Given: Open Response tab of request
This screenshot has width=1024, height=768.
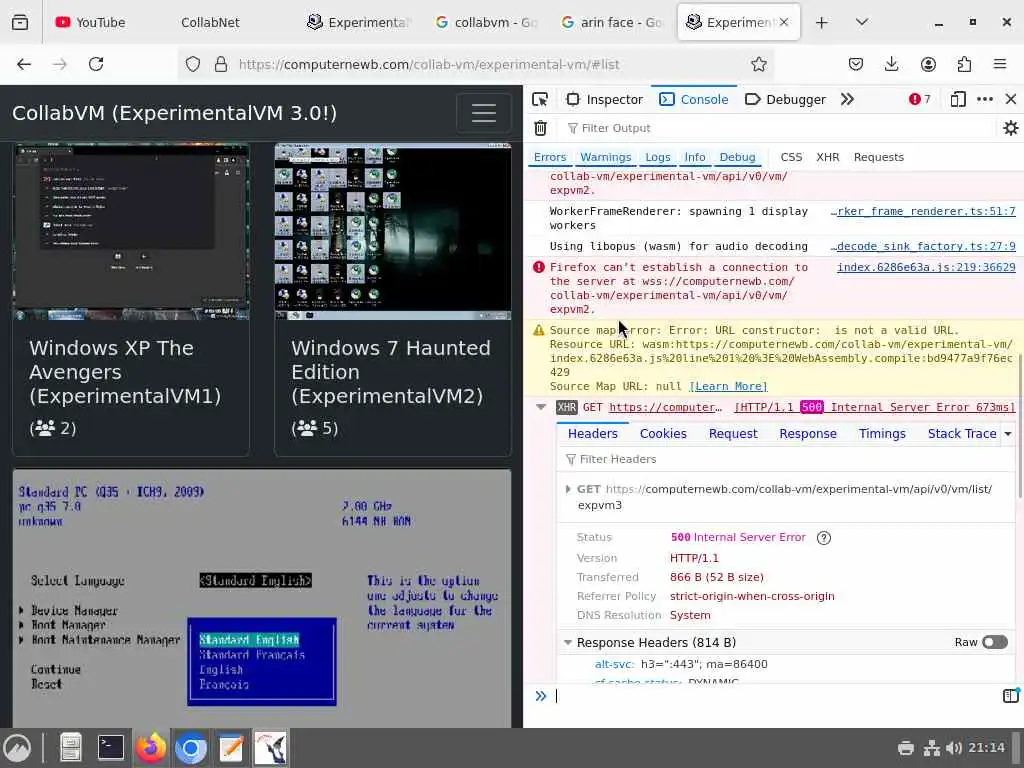Looking at the screenshot, I should tap(807, 434).
